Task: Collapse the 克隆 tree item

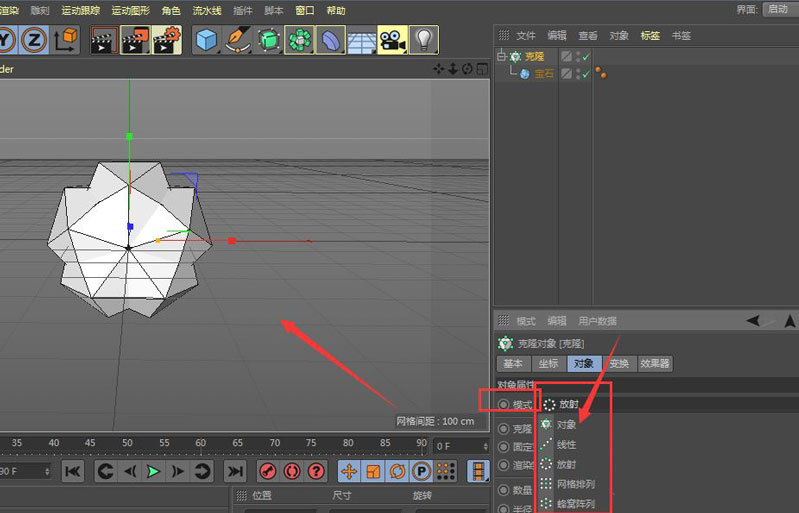Action: (502, 57)
